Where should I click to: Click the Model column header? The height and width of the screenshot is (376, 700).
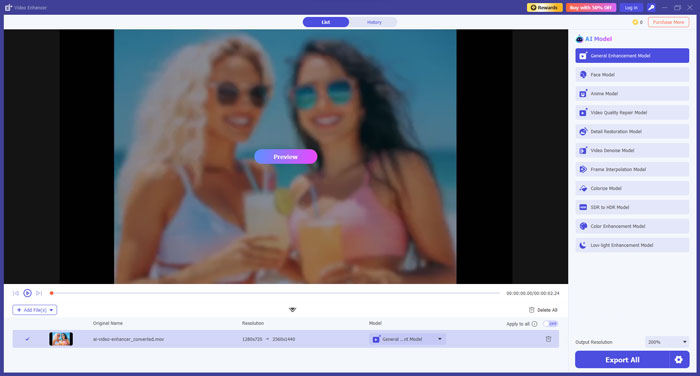coord(375,323)
